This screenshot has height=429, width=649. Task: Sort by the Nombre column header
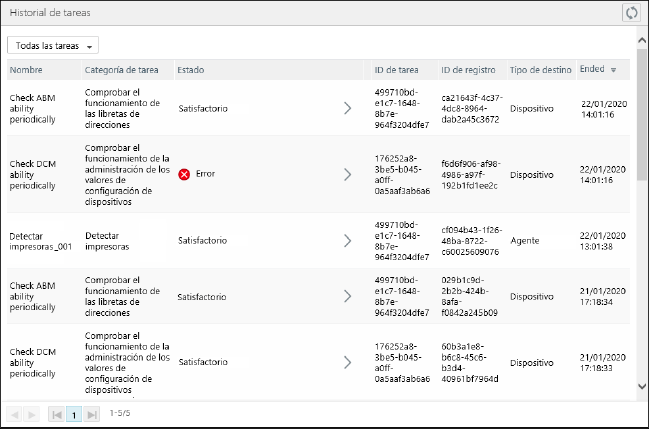(26, 70)
